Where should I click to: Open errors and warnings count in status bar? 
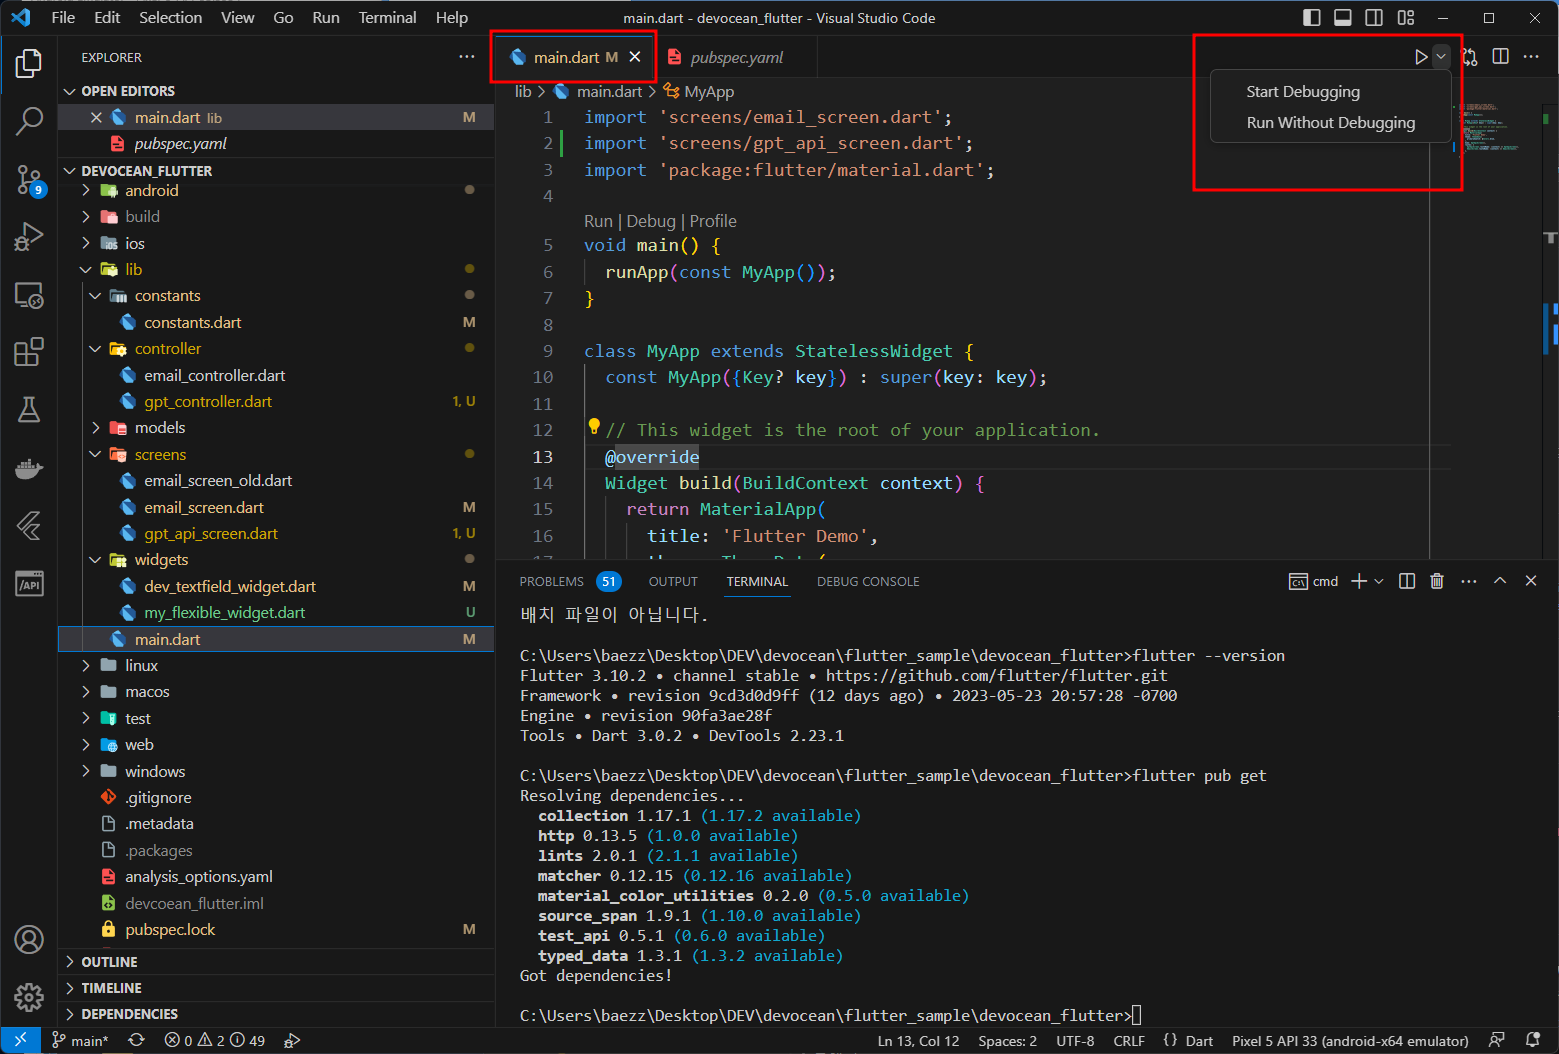click(x=215, y=1041)
